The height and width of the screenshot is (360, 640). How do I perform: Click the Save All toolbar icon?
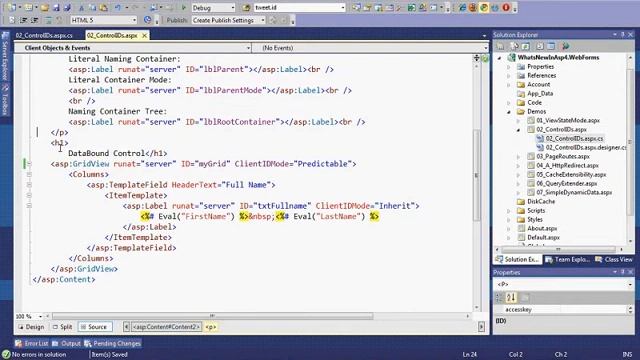pos(67,7)
